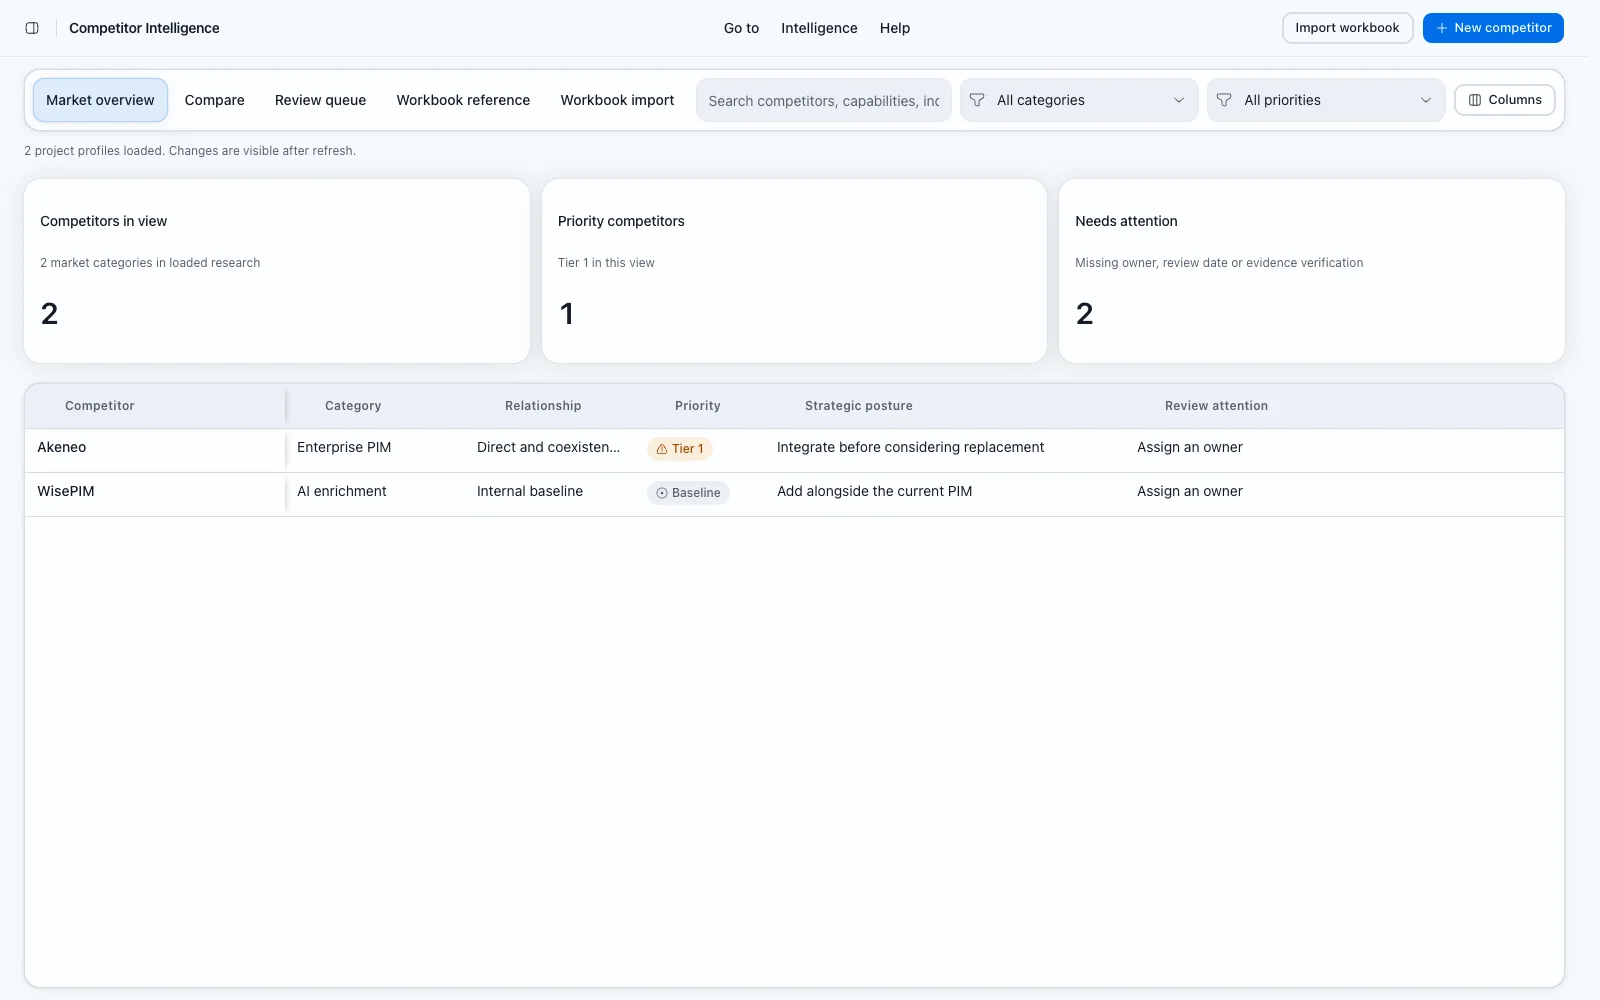This screenshot has height=1000, width=1600.
Task: Open the Columns chooser button
Action: click(1504, 100)
